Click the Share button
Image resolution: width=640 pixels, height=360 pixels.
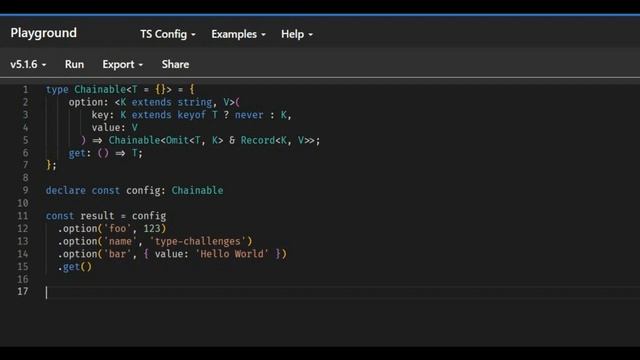[x=175, y=64]
